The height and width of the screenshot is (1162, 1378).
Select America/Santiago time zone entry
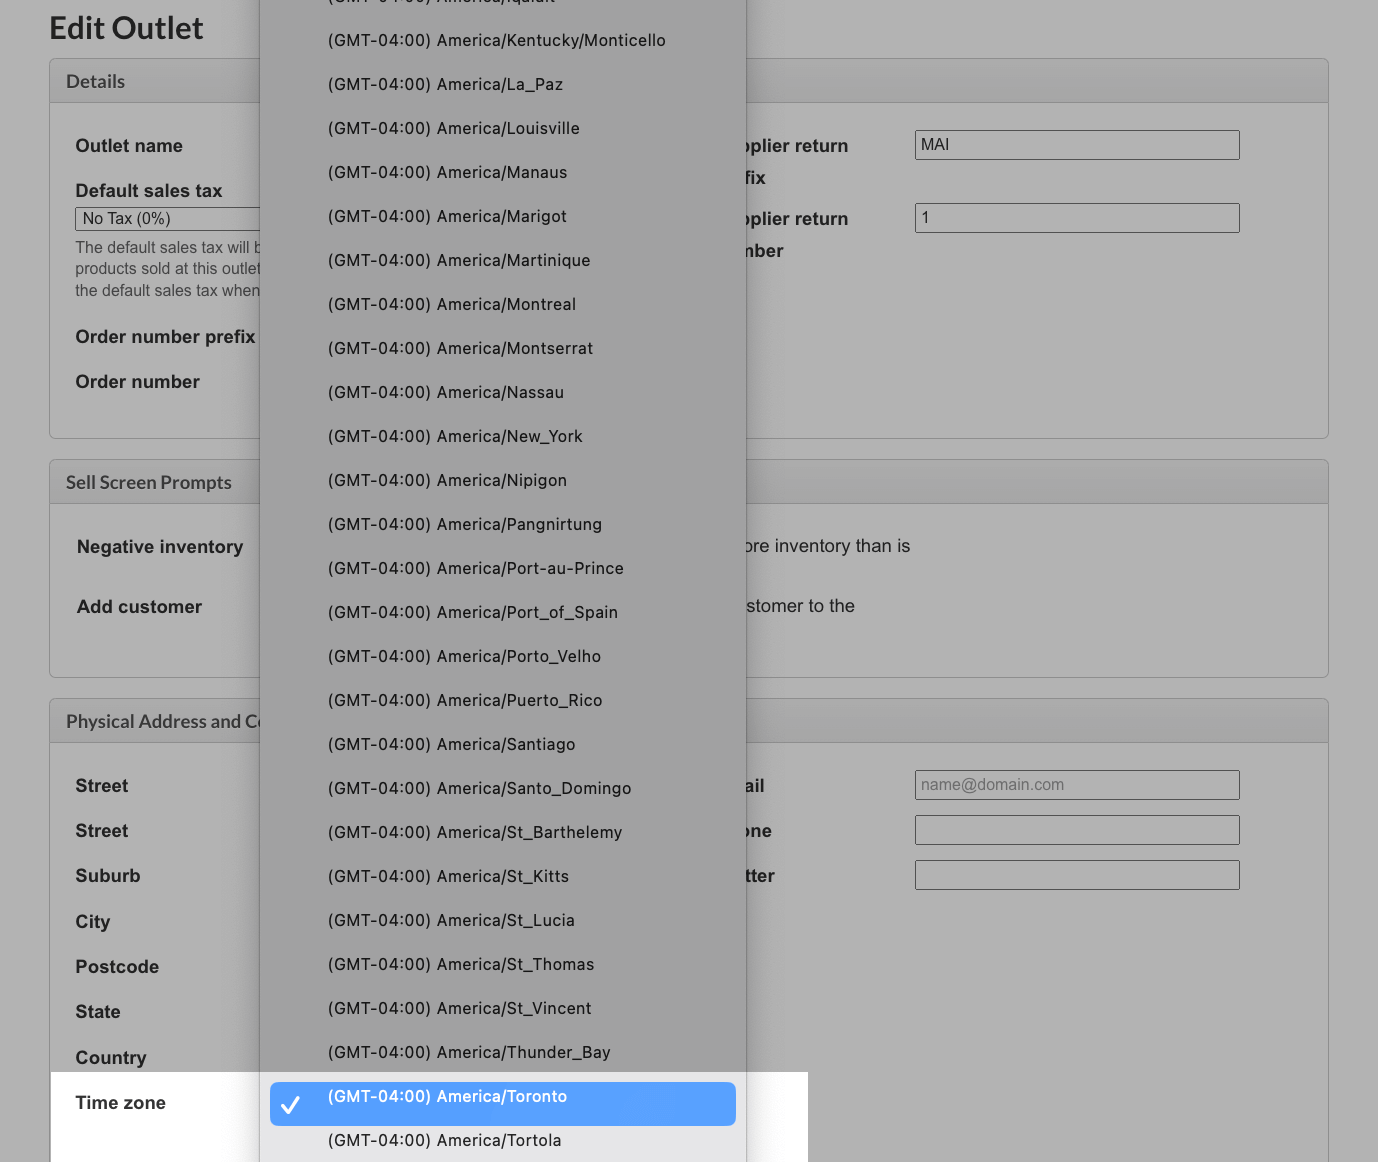(451, 745)
